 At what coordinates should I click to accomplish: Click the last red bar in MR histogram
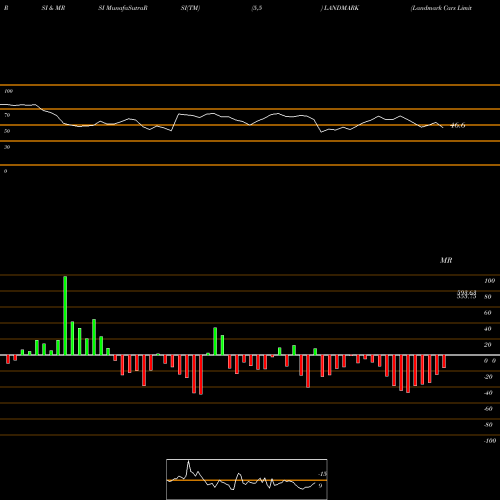pos(444,361)
